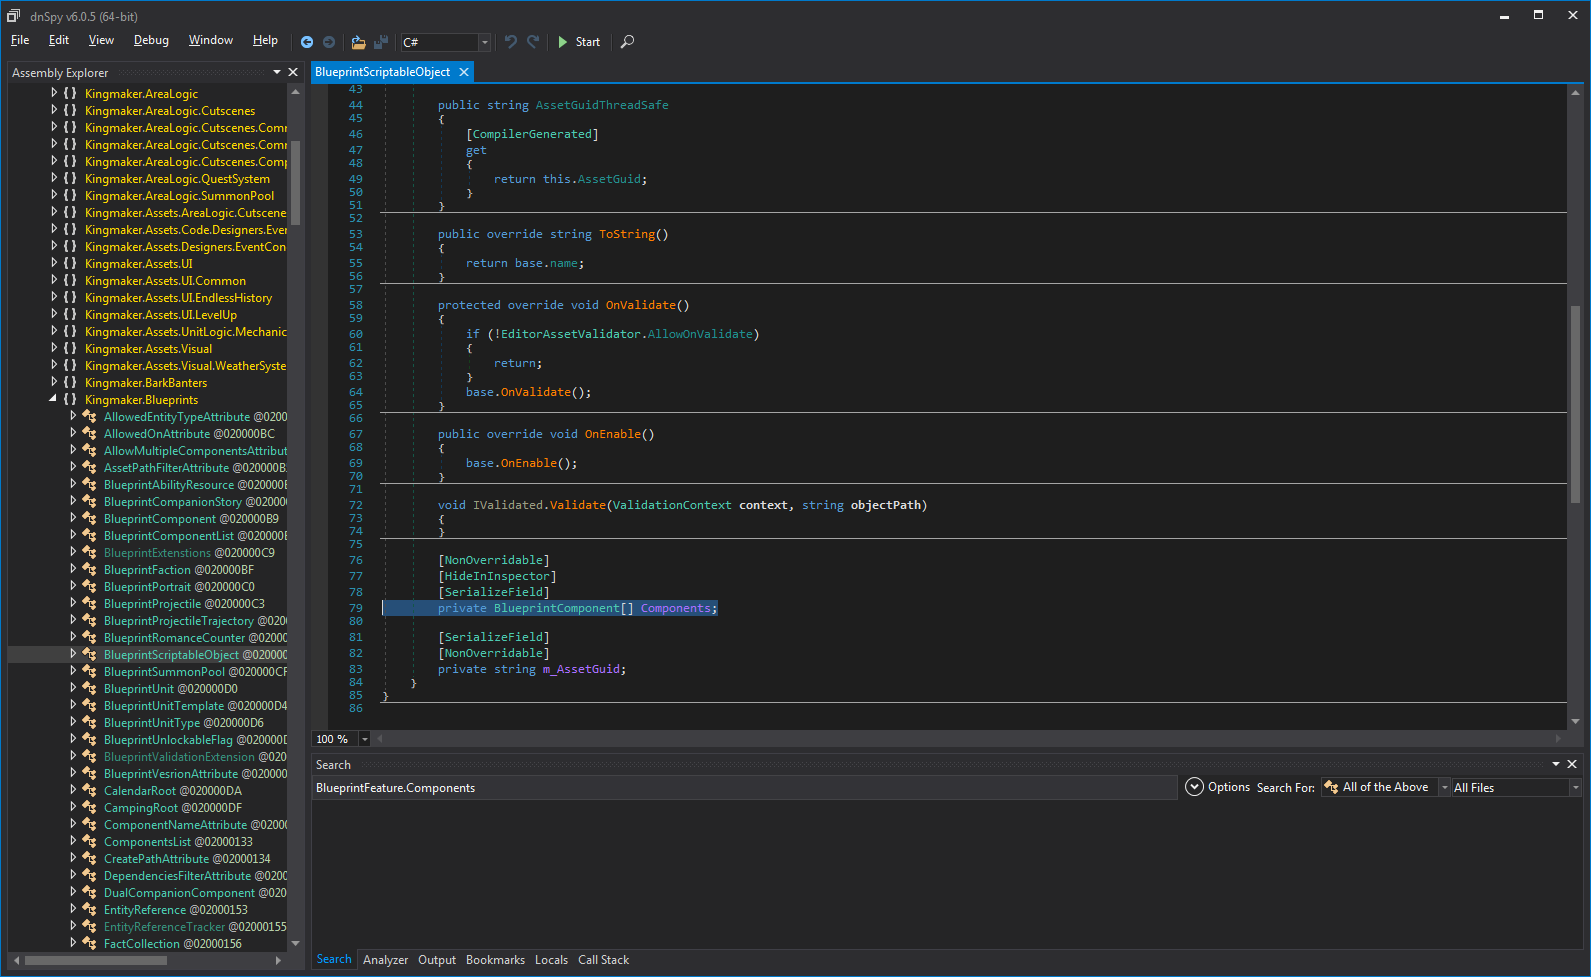Open the Debug menu
Screen dimensions: 1591x977
click(151, 40)
